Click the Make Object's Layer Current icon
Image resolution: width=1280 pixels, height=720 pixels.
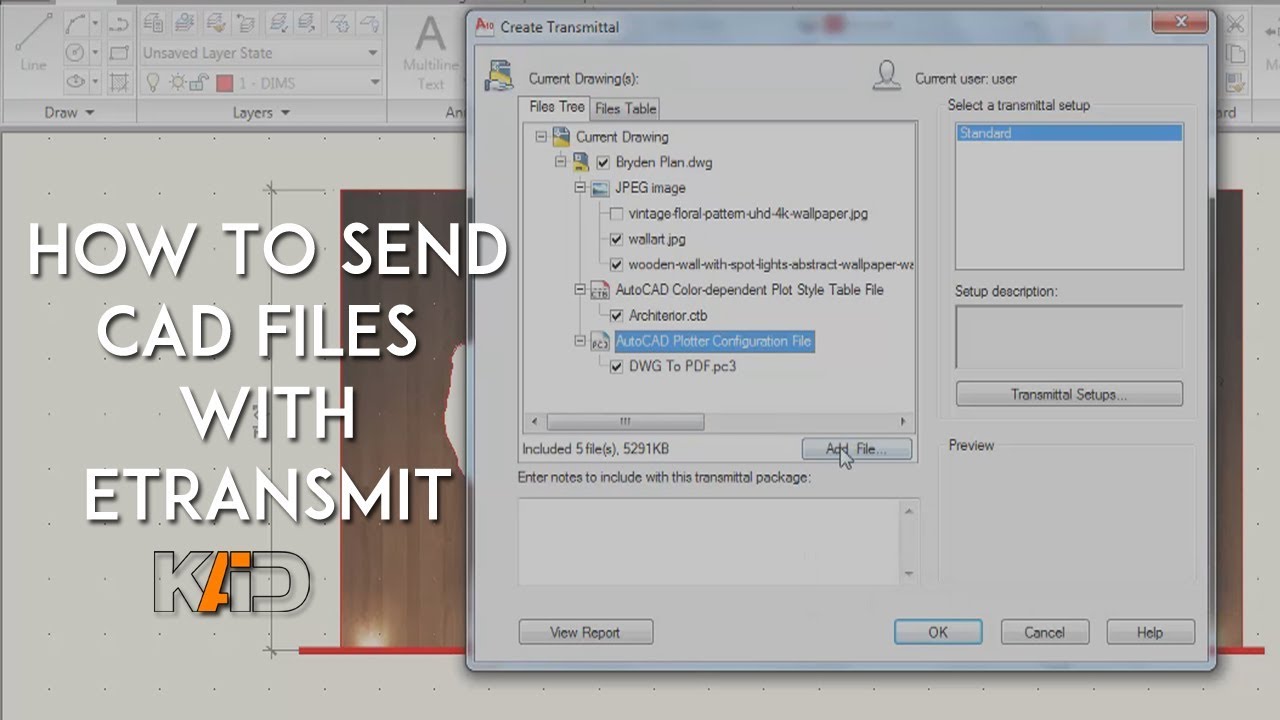(184, 22)
